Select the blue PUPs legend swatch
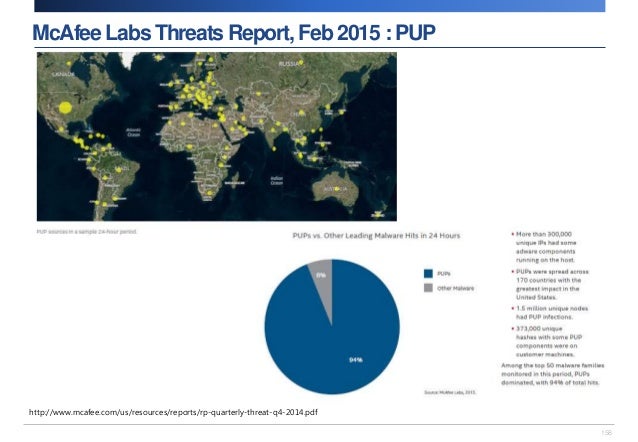 (428, 274)
